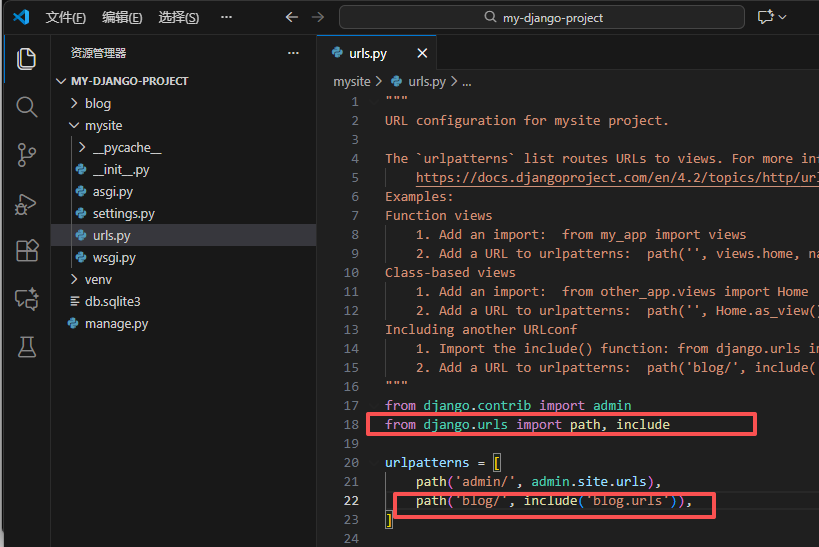The image size is (819, 547).
Task: Open the Explorer view in activity bar
Action: pos(27,59)
